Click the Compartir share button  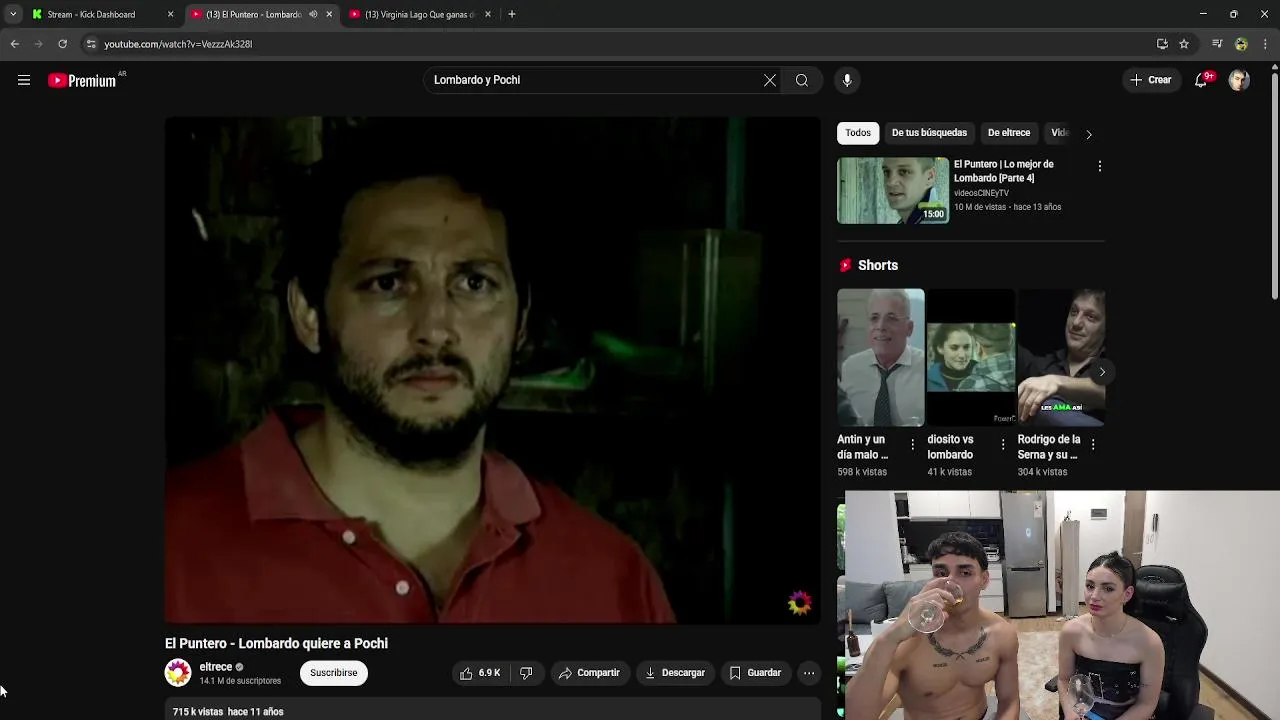(589, 673)
